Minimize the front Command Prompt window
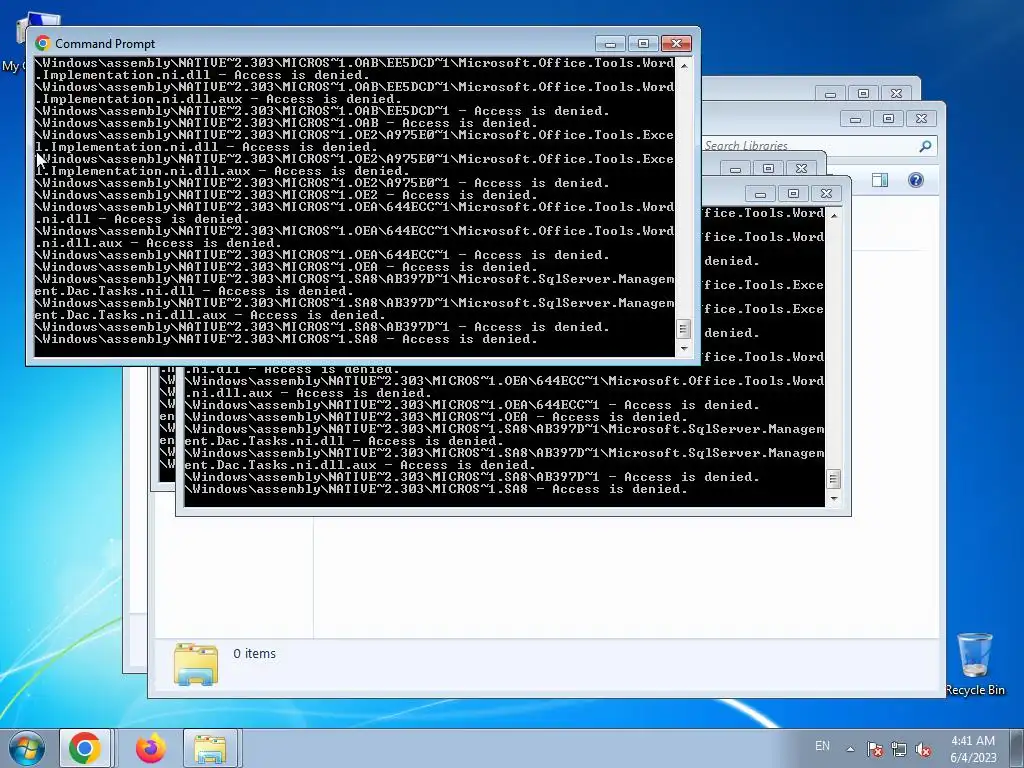 tap(610, 43)
